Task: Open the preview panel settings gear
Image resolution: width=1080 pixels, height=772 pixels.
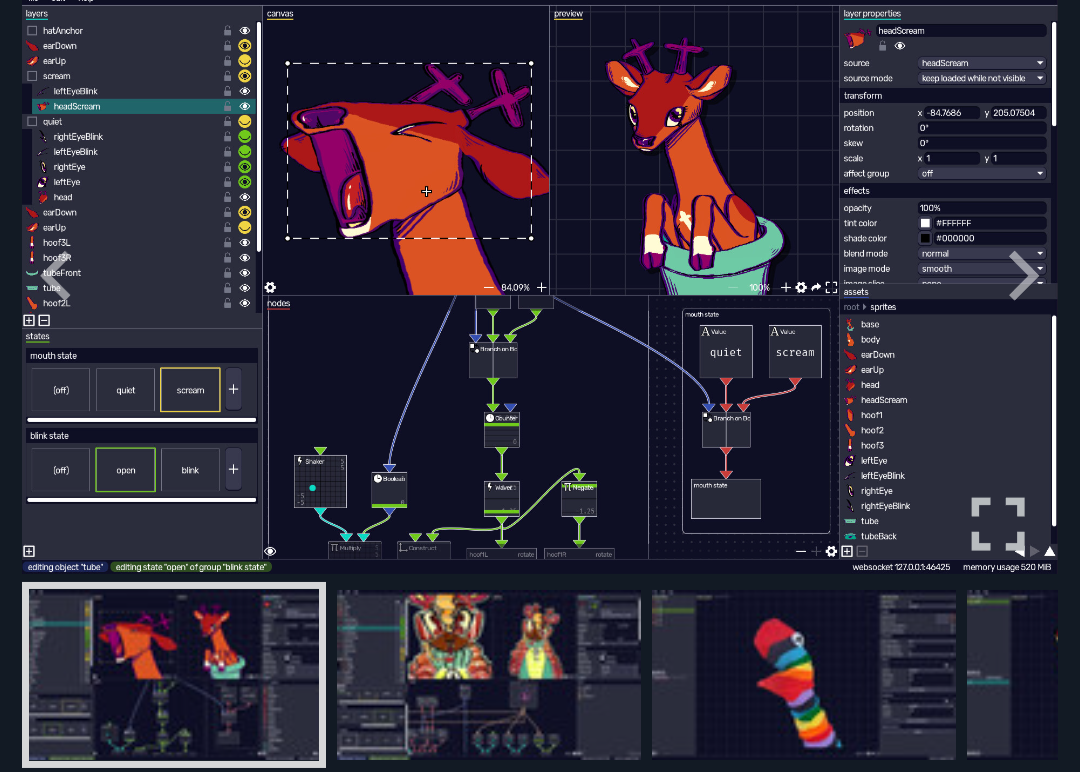Action: point(801,287)
